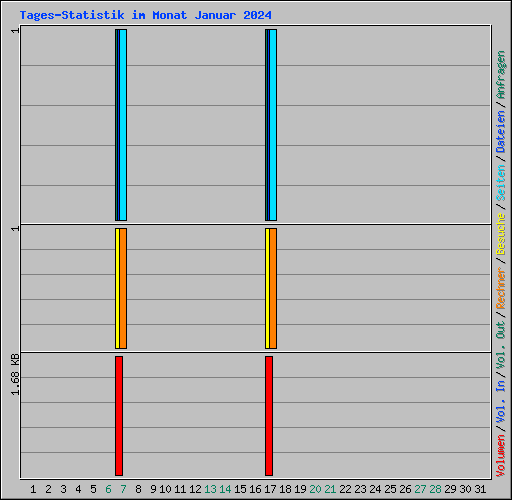Select weekend day 13 on the x-axis
This screenshot has width=512, height=500.
coord(210,489)
